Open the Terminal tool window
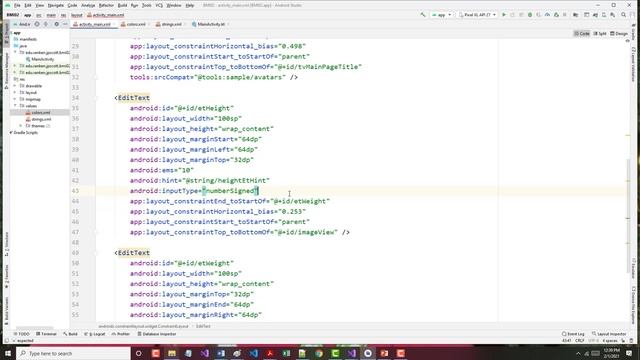 (46, 334)
